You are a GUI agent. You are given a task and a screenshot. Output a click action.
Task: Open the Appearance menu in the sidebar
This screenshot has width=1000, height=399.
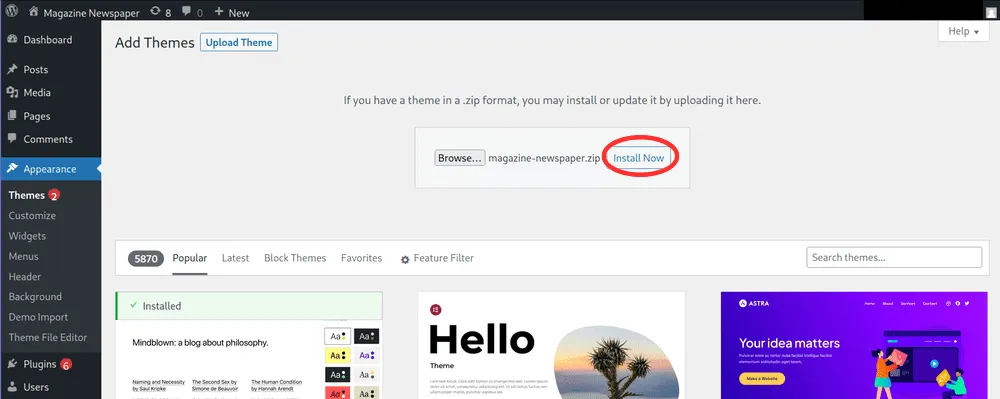50,169
